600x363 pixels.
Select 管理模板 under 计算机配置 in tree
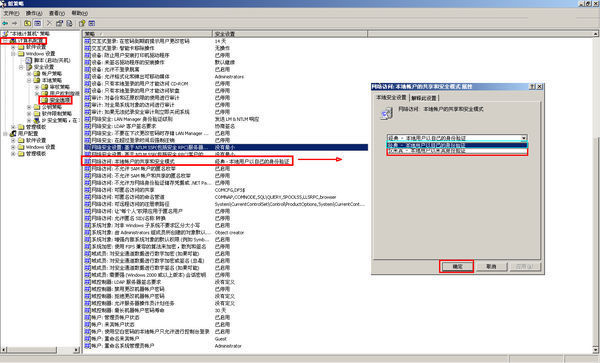36,127
